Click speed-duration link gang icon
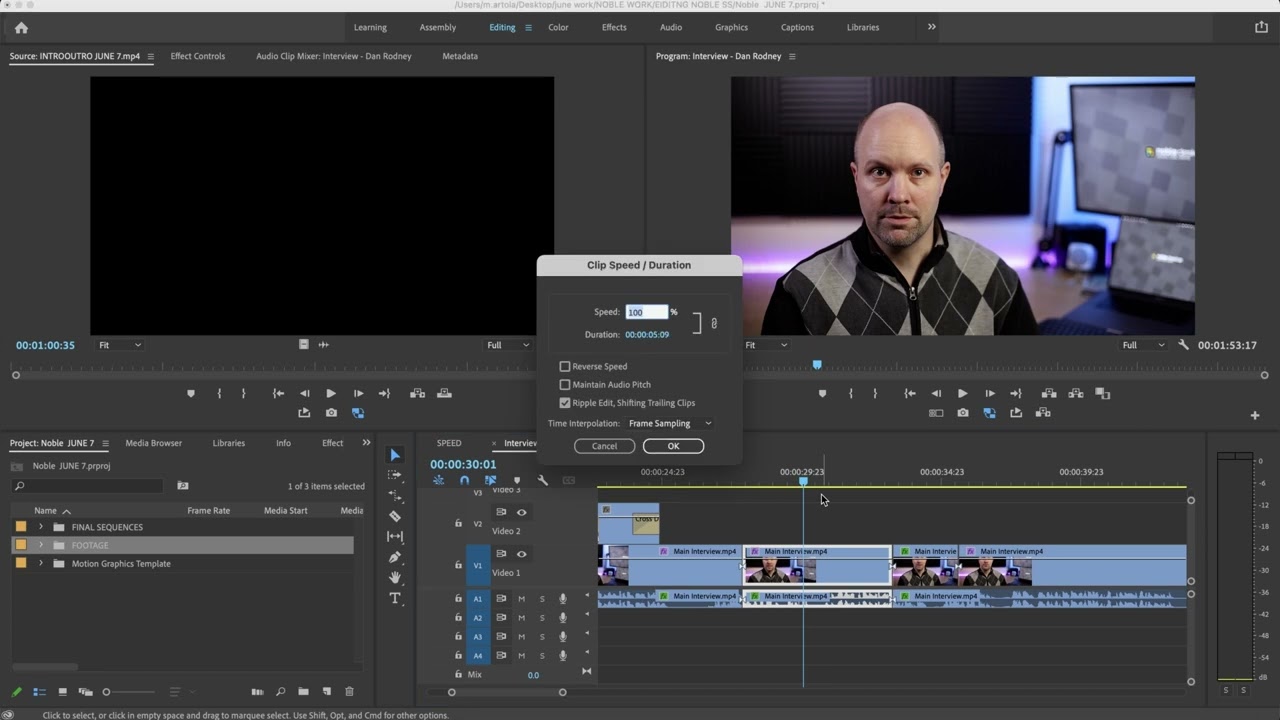 point(714,323)
